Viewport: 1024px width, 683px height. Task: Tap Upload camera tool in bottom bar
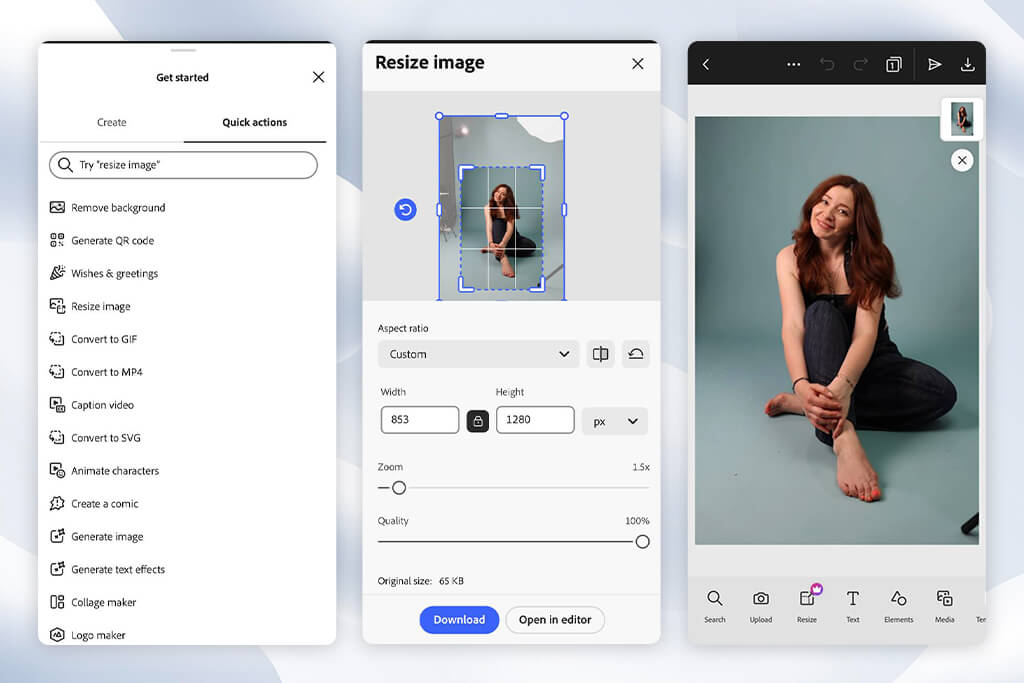(761, 606)
